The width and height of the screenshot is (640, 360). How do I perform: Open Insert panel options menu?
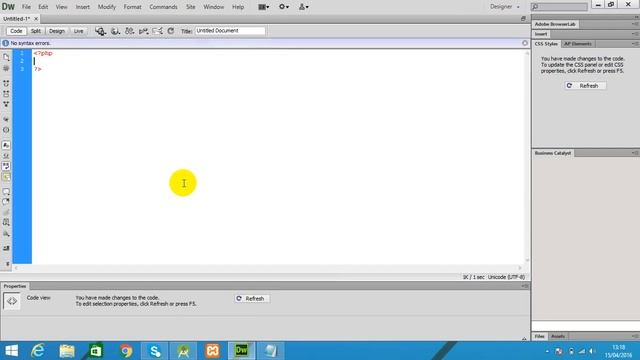point(635,34)
